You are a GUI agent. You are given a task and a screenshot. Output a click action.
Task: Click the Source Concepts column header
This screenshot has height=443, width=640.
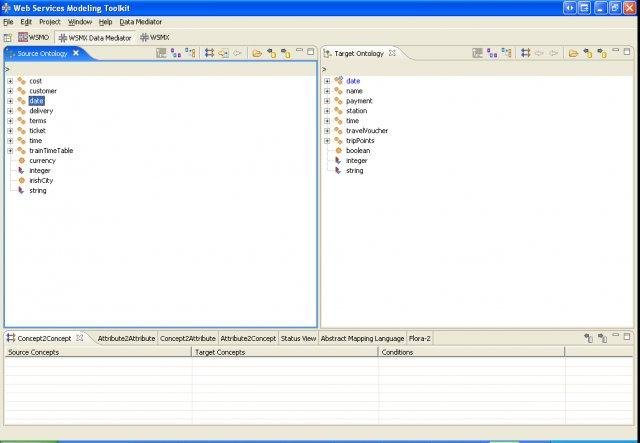[98, 352]
